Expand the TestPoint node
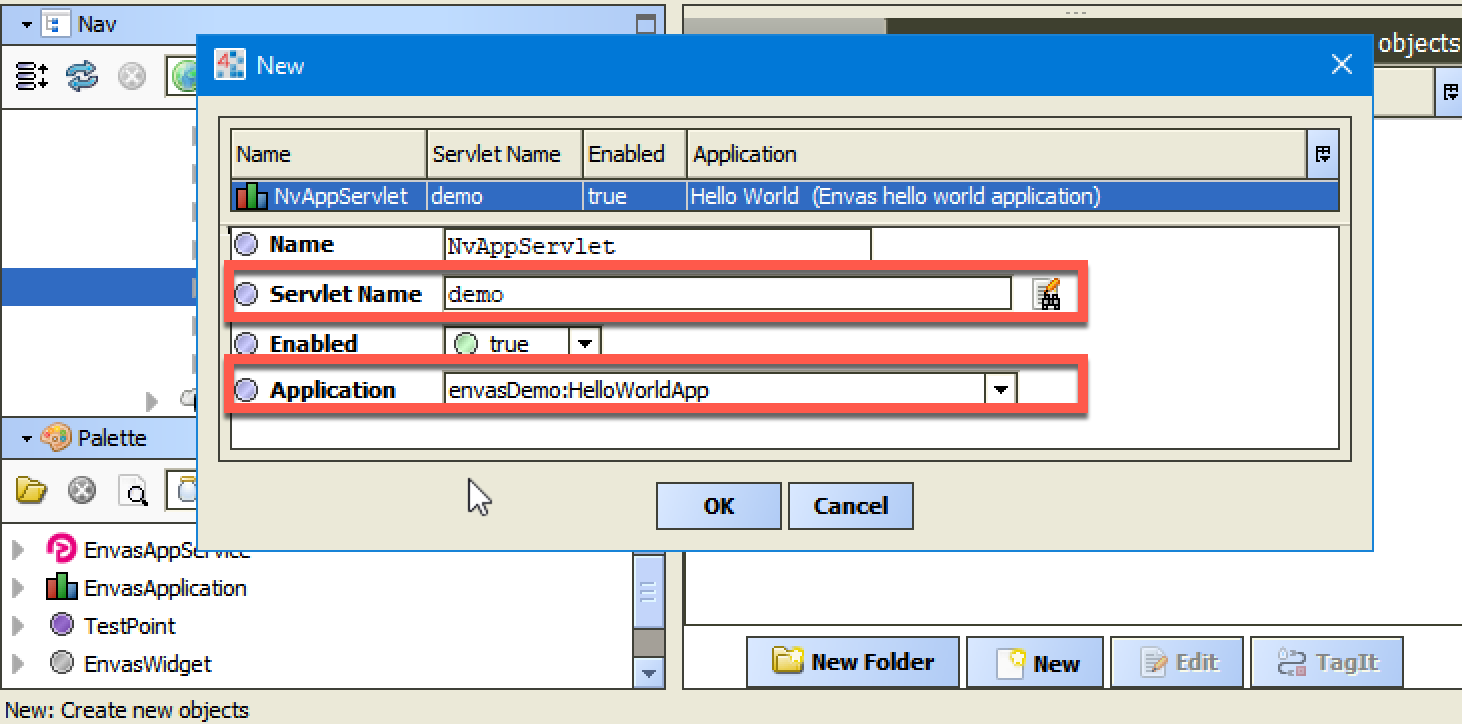The image size is (1462, 724). click(x=18, y=626)
